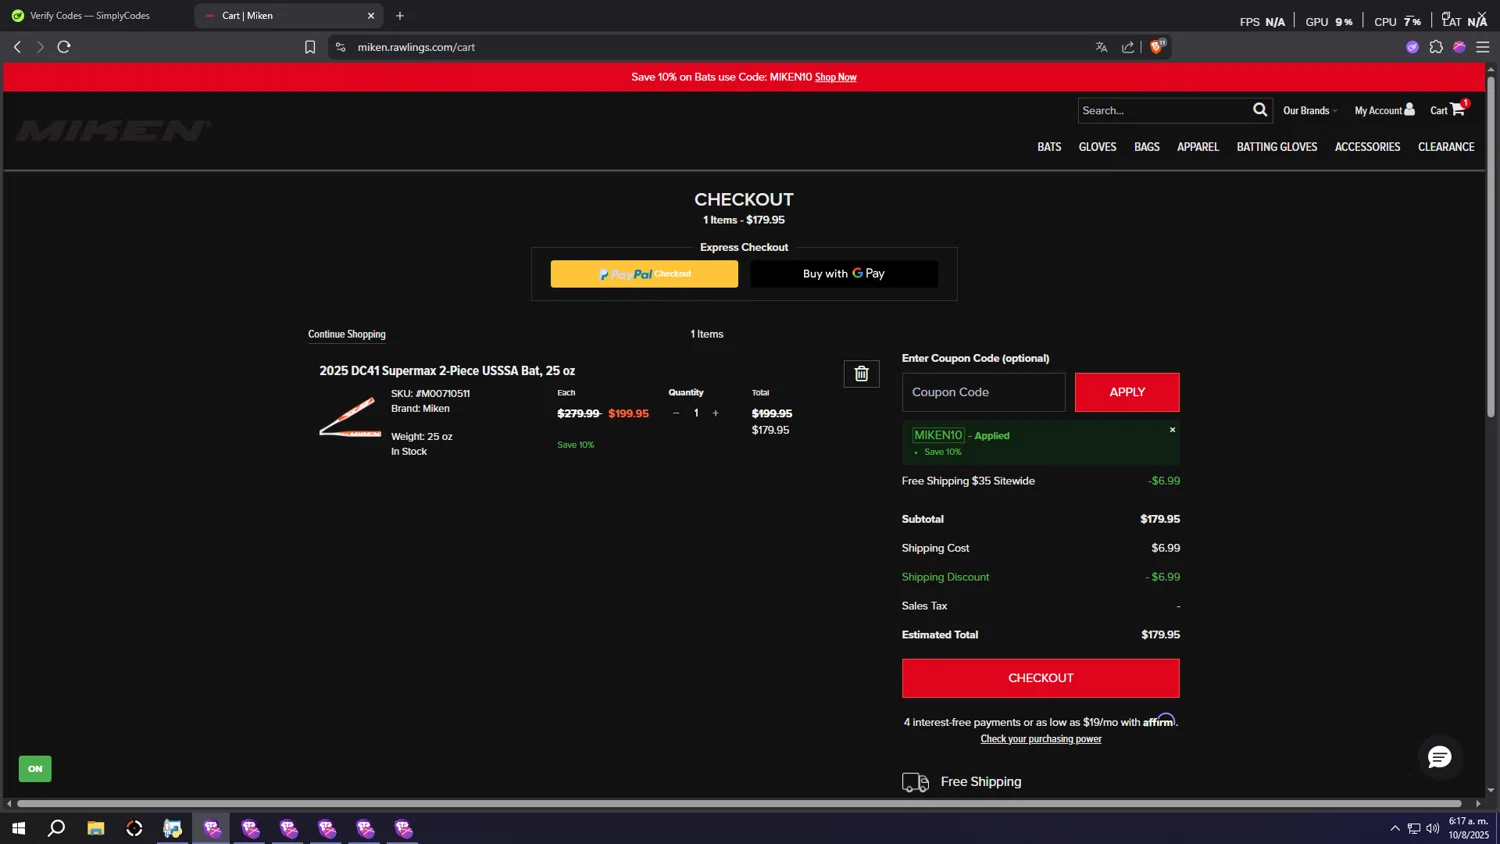Screen dimensions: 1500x844
Task: Open Brave Shields icon
Action: tap(1157, 46)
